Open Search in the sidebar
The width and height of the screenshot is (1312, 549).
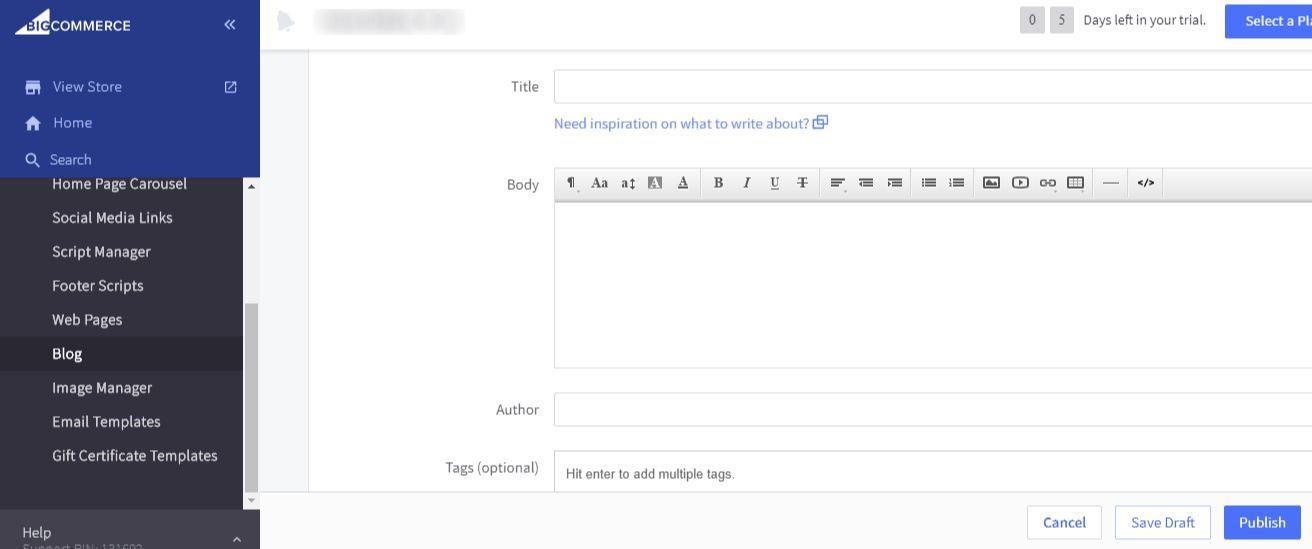(x=70, y=160)
